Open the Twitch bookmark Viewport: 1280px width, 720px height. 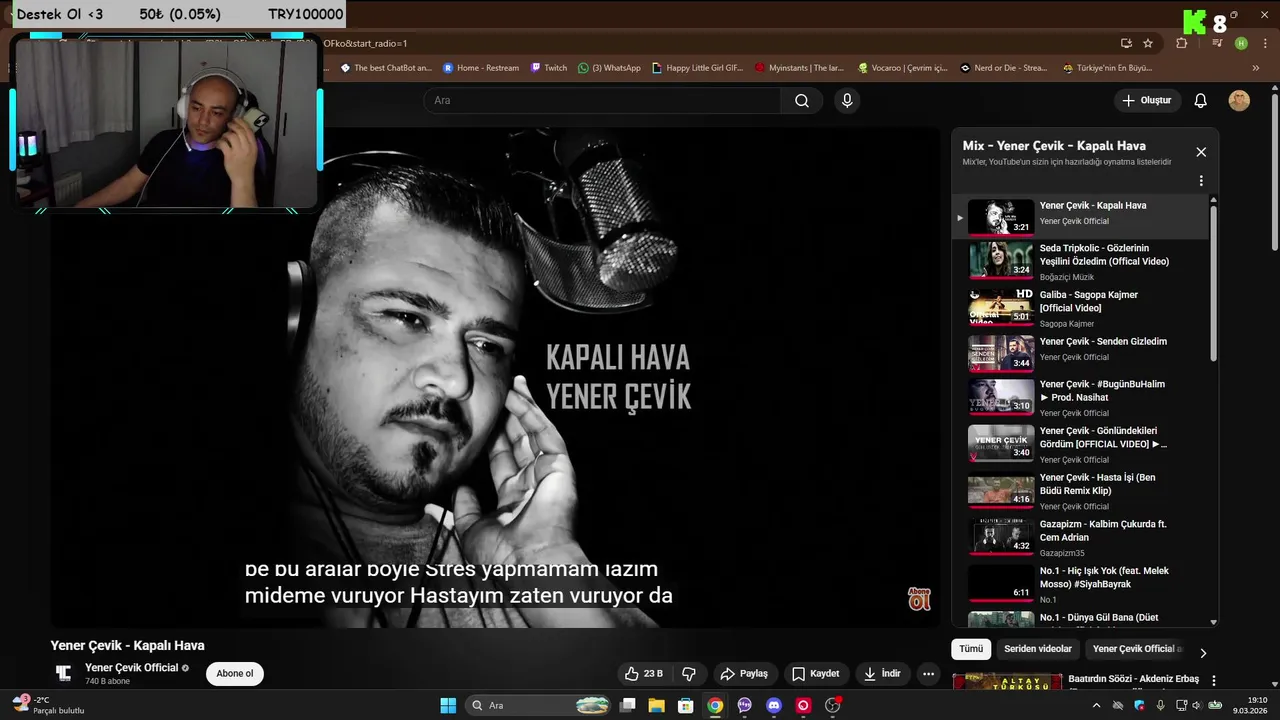pyautogui.click(x=548, y=68)
